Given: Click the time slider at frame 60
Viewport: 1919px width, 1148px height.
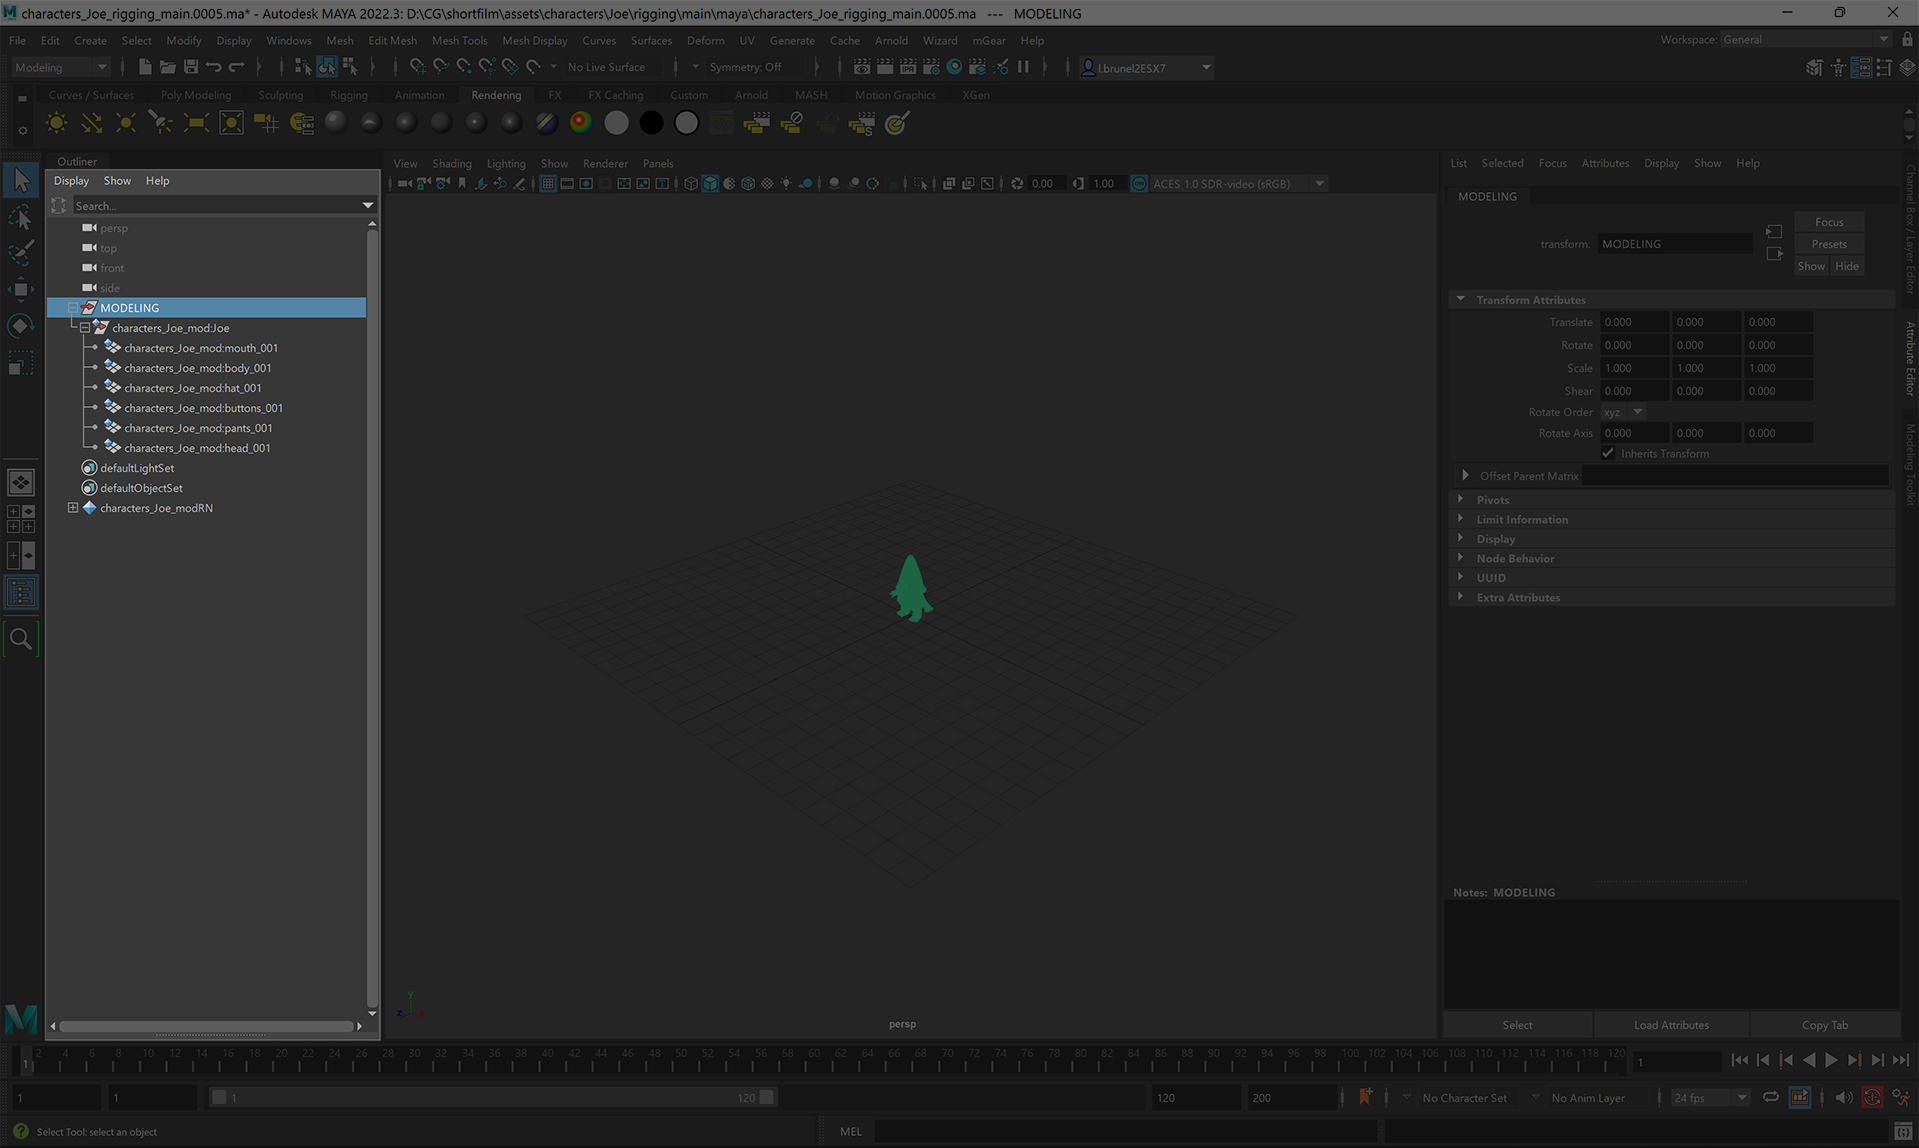Looking at the screenshot, I should point(813,1059).
